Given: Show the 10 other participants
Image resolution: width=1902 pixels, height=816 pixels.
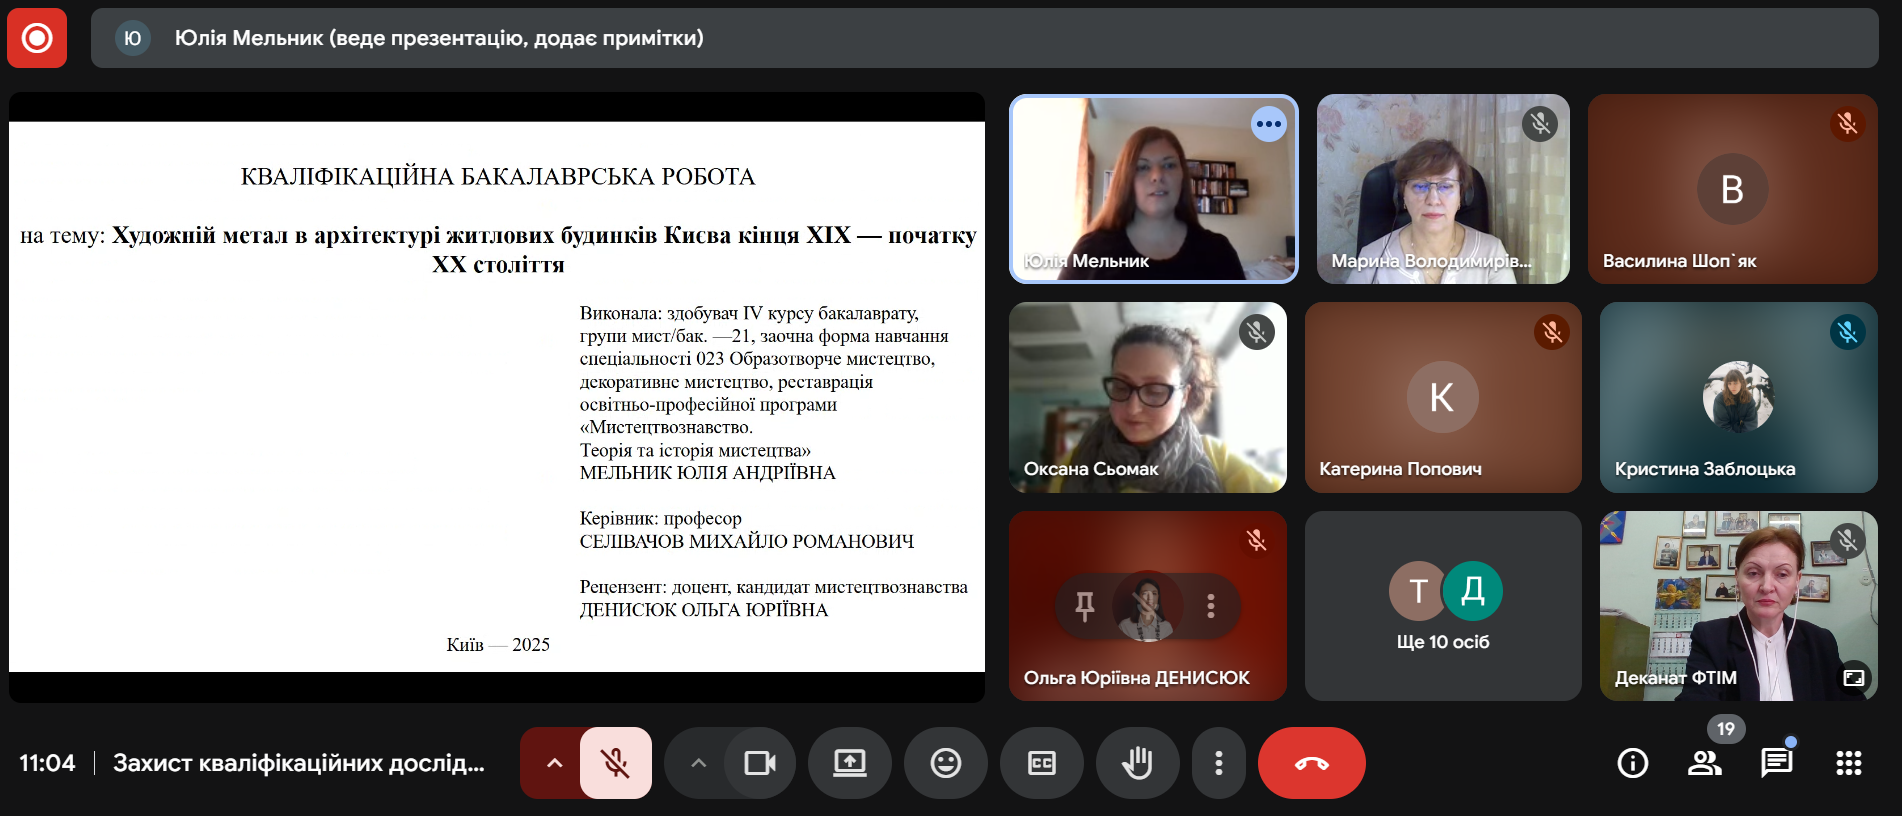Looking at the screenshot, I should point(1443,606).
